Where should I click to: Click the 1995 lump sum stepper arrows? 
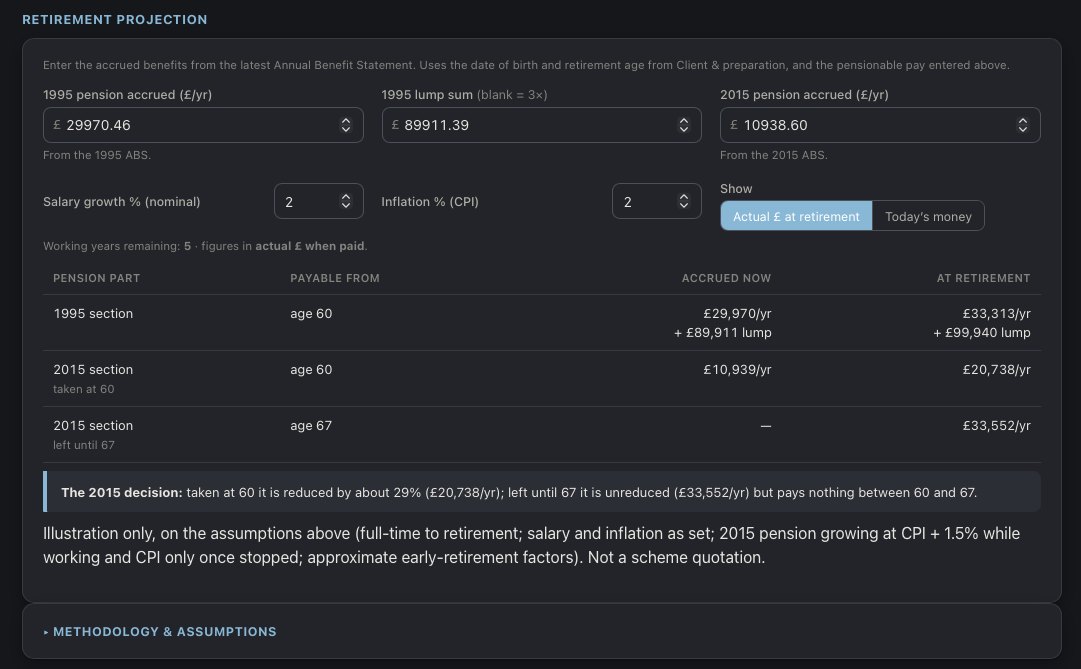tap(683, 125)
